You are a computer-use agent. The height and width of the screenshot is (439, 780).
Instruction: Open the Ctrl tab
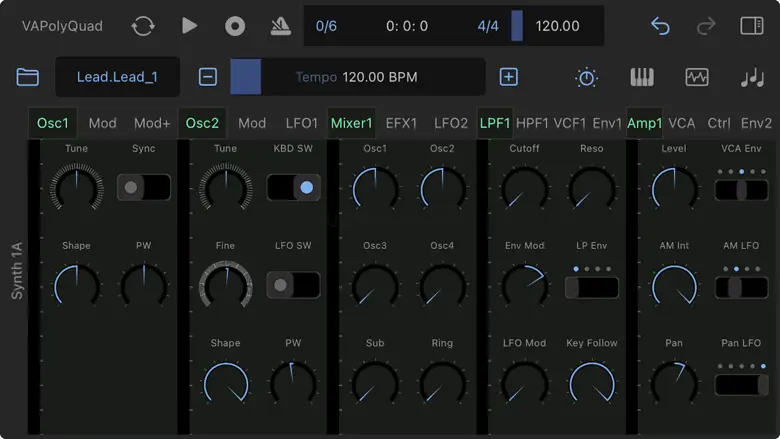[719, 123]
